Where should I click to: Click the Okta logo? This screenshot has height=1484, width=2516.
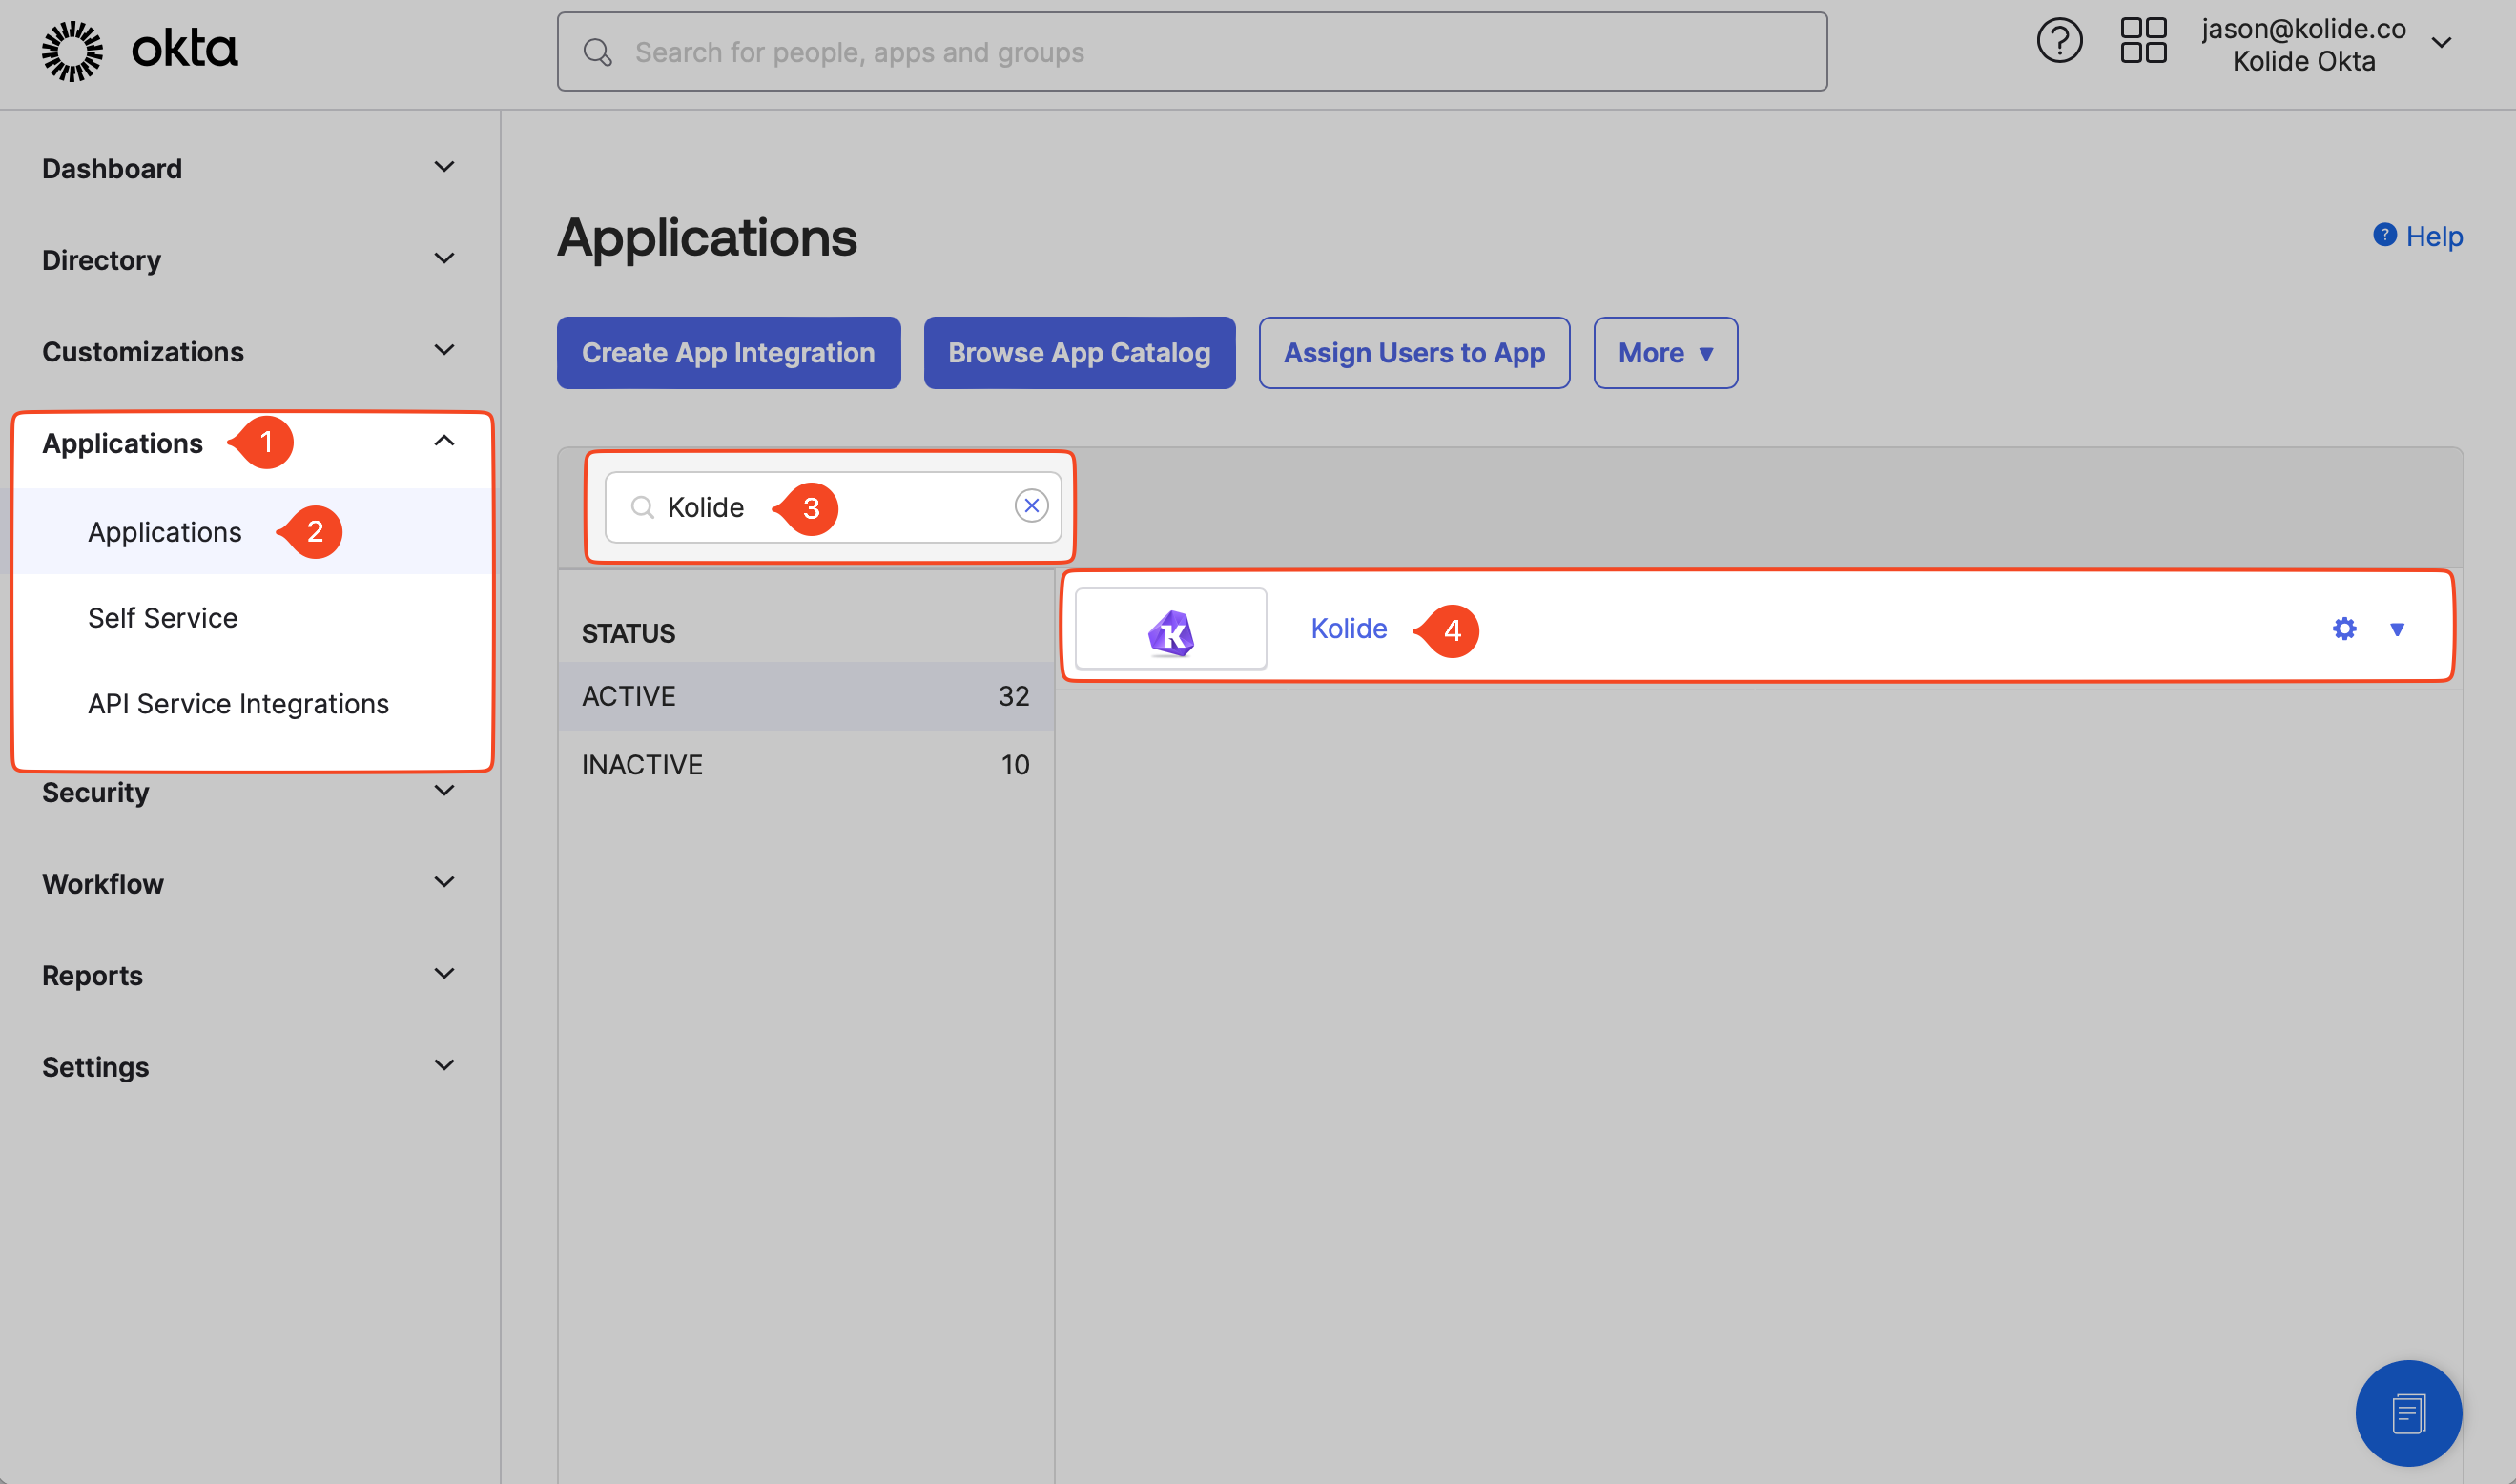[x=140, y=50]
